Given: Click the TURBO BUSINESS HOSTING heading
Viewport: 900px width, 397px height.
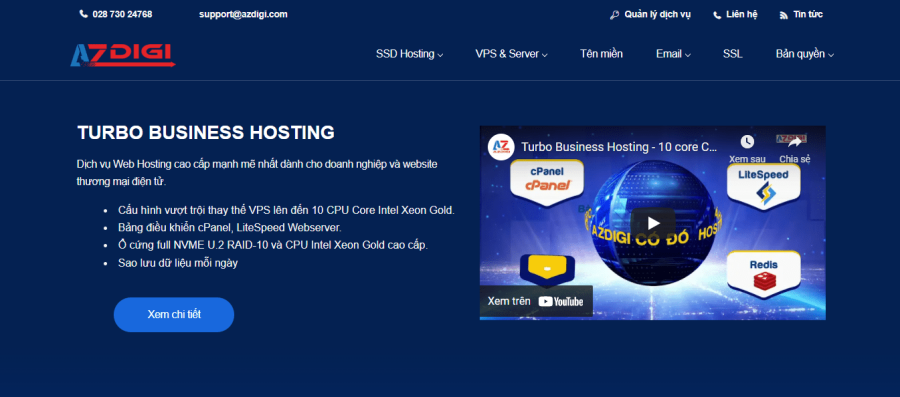Looking at the screenshot, I should coord(206,133).
